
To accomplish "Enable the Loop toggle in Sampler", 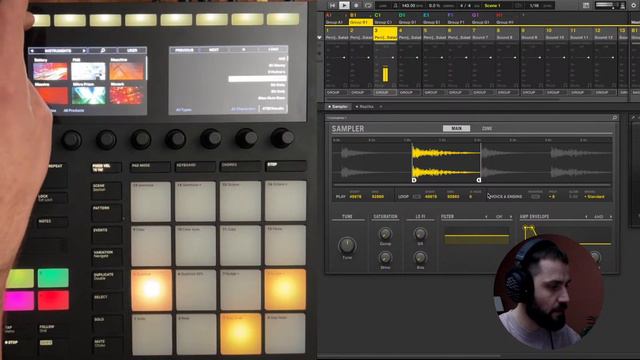I will click(x=416, y=197).
